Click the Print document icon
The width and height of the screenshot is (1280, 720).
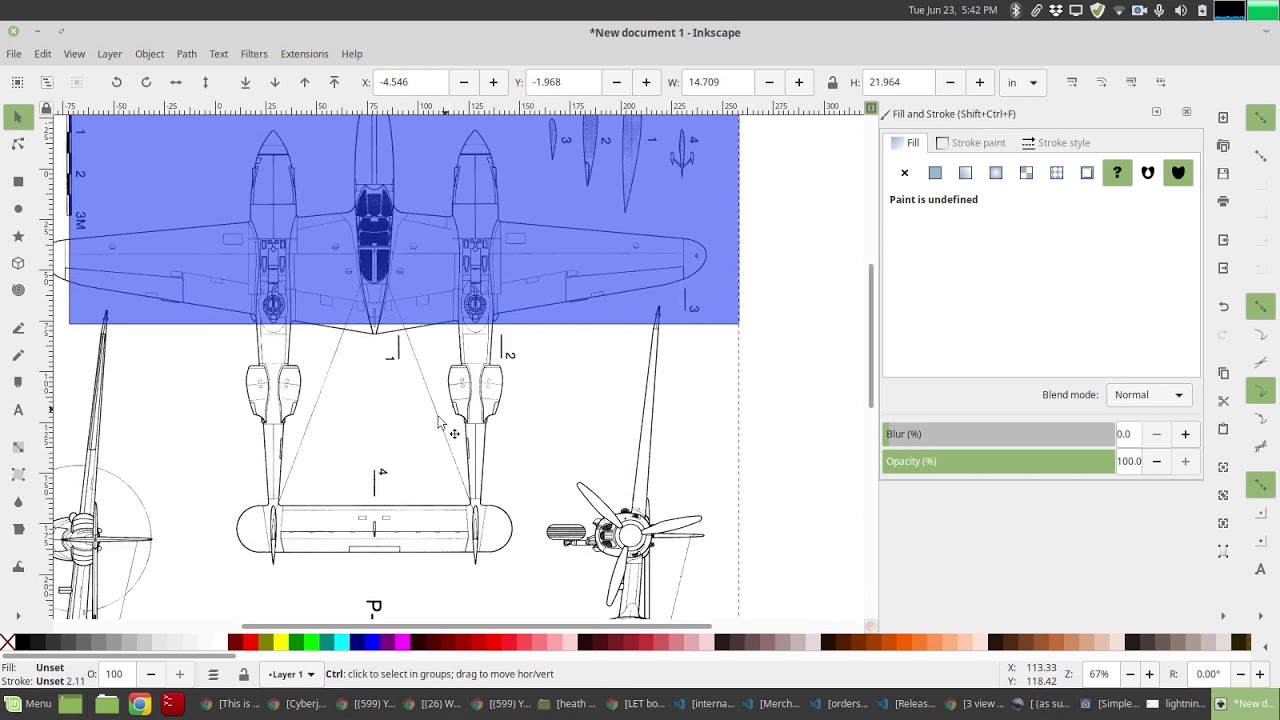pyautogui.click(x=1223, y=201)
